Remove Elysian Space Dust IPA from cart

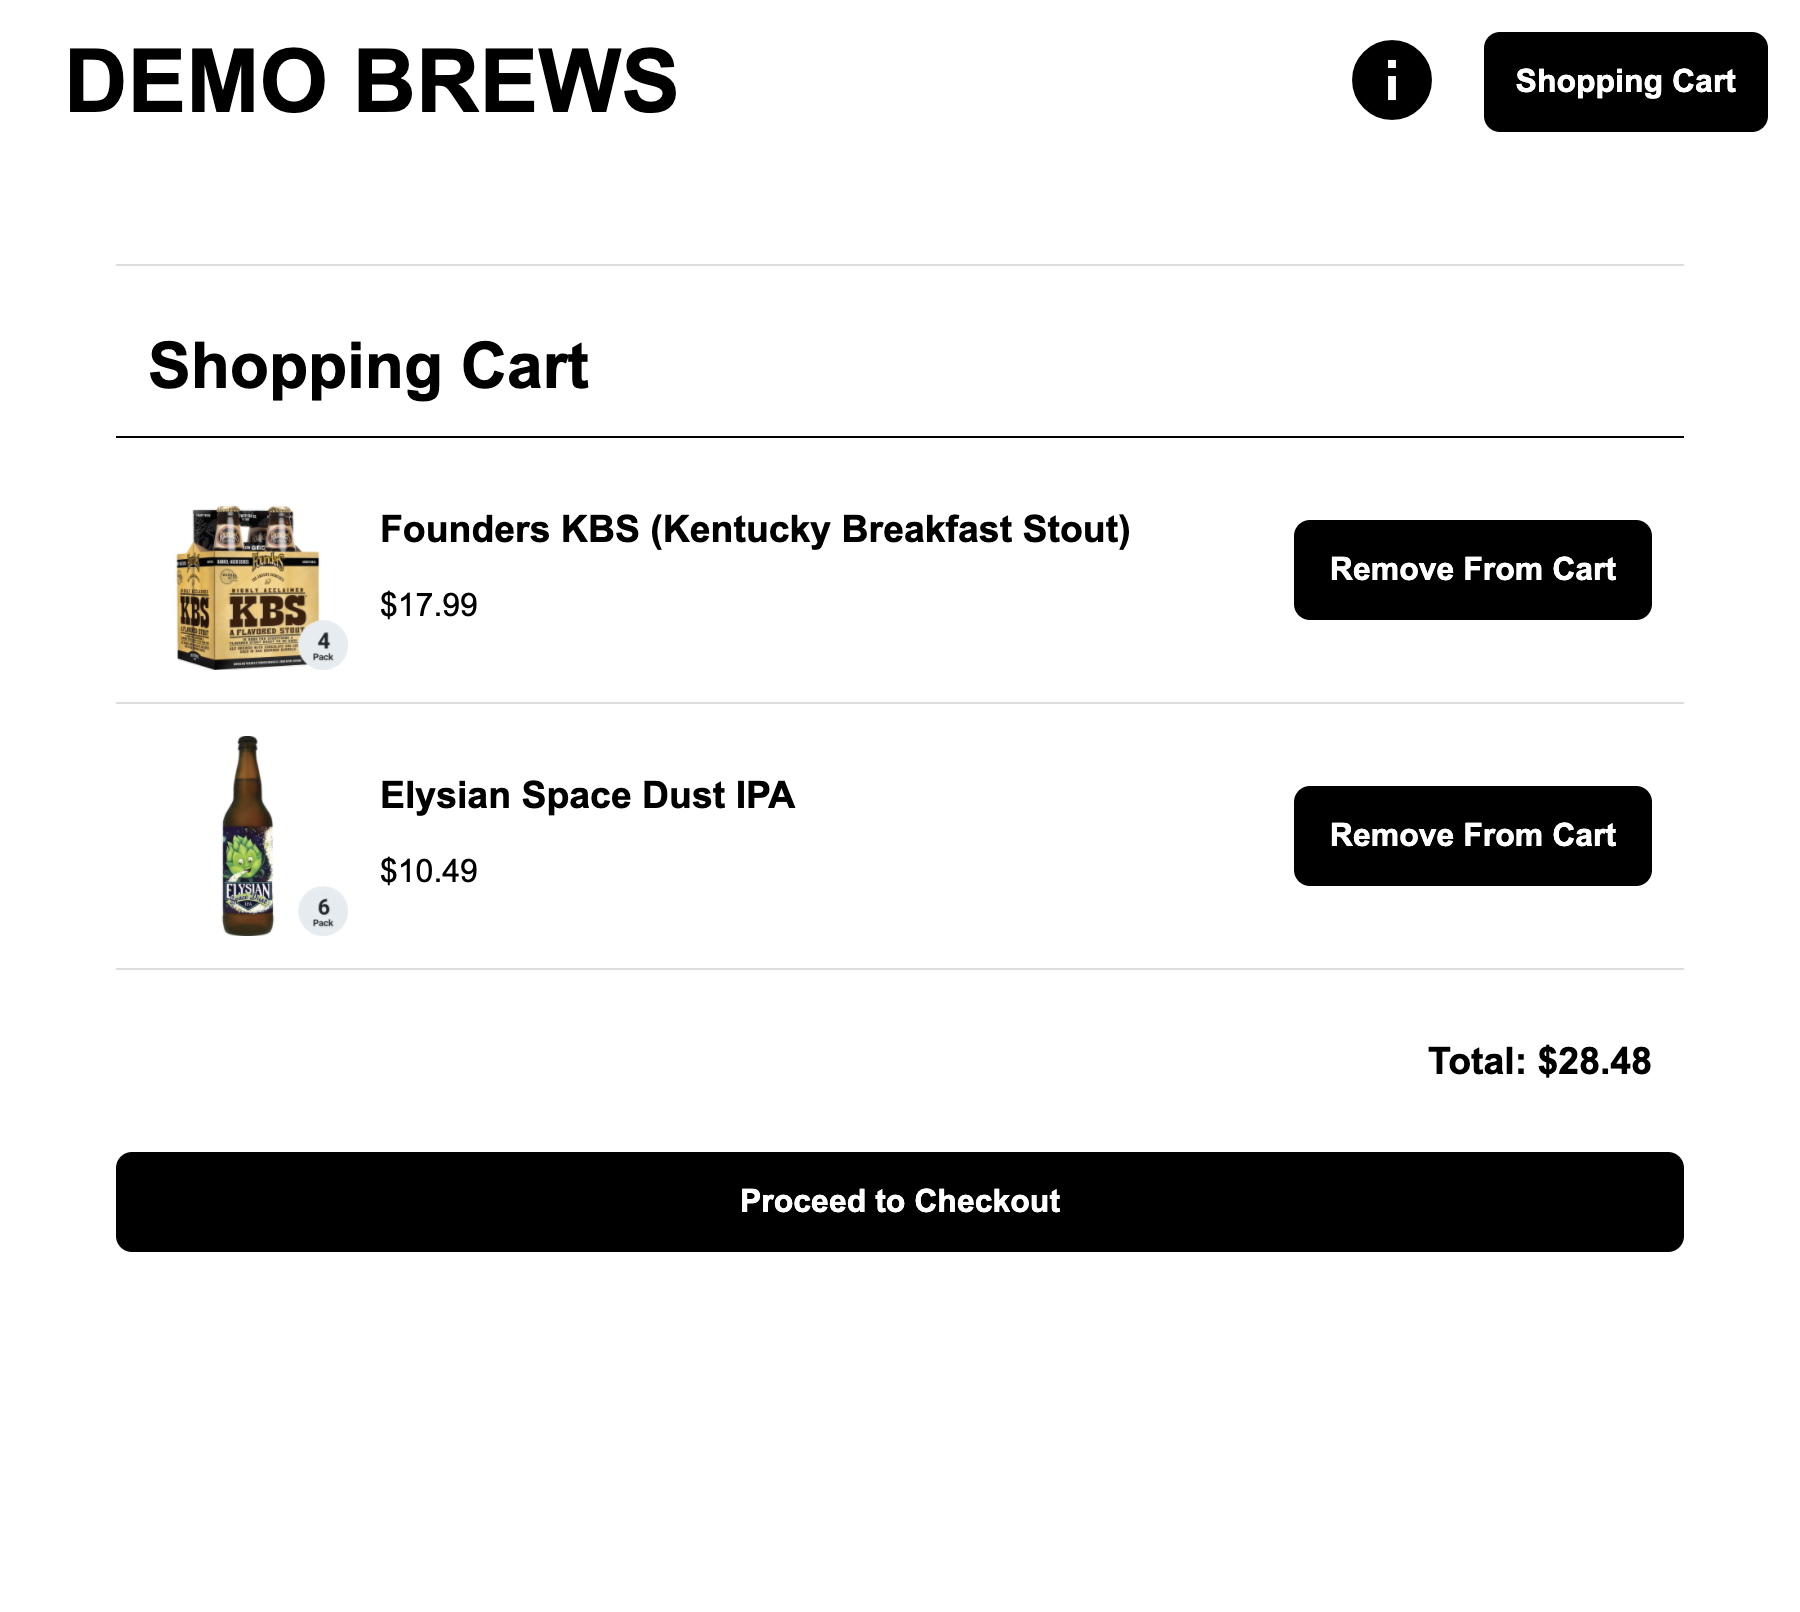click(x=1471, y=836)
